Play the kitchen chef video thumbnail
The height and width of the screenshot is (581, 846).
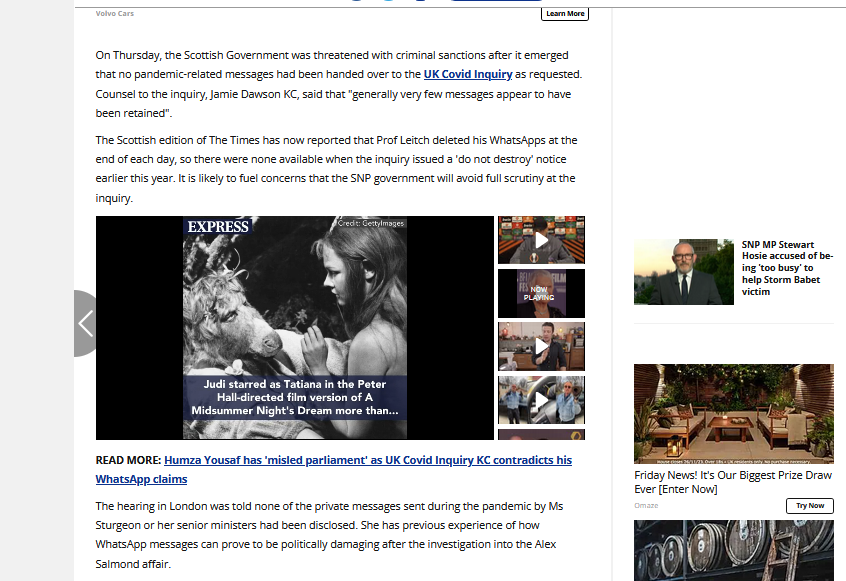(541, 346)
